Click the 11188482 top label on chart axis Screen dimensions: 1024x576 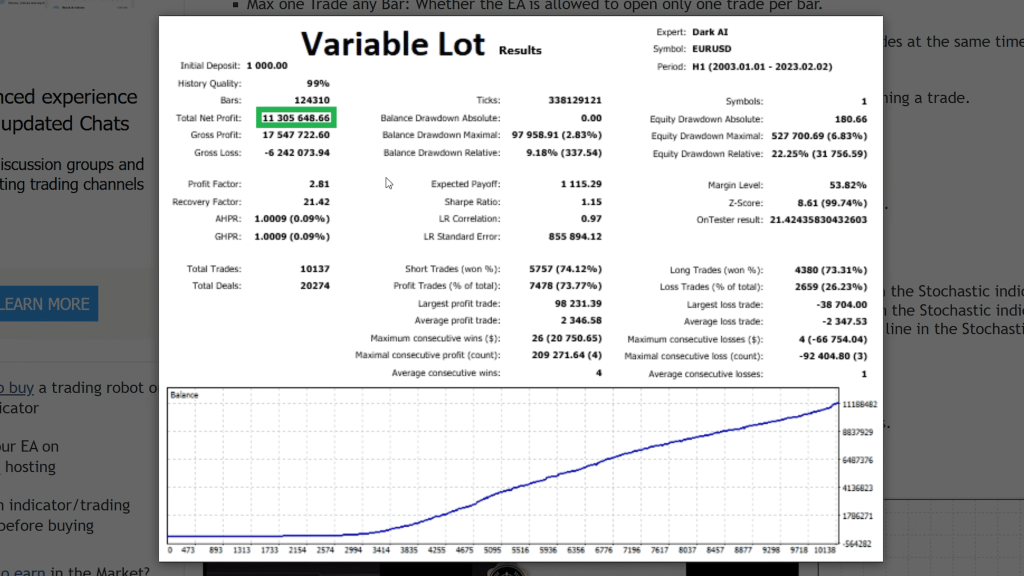(x=859, y=404)
